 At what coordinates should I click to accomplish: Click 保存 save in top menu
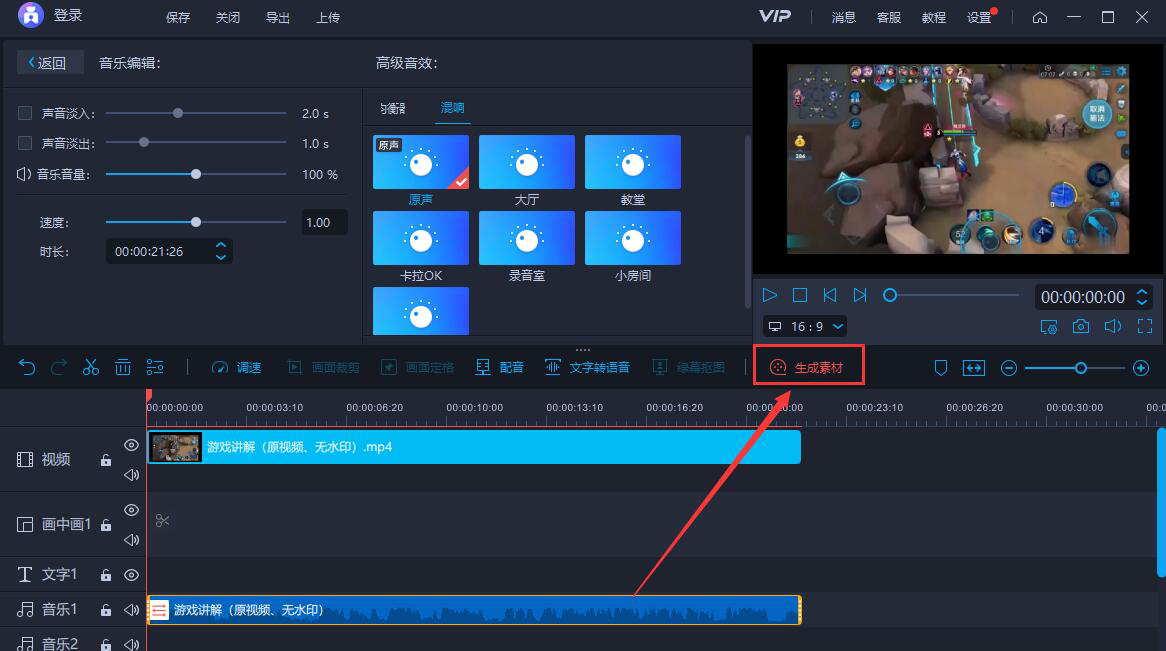coord(178,17)
